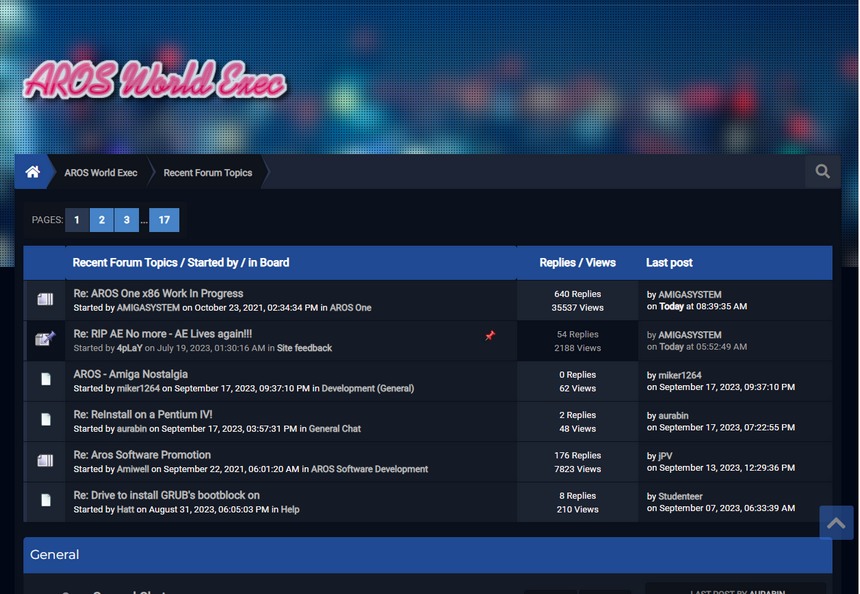Click the Amiga Nostalgia topic page icon
Image resolution: width=860 pixels, height=594 pixels.
click(45, 380)
